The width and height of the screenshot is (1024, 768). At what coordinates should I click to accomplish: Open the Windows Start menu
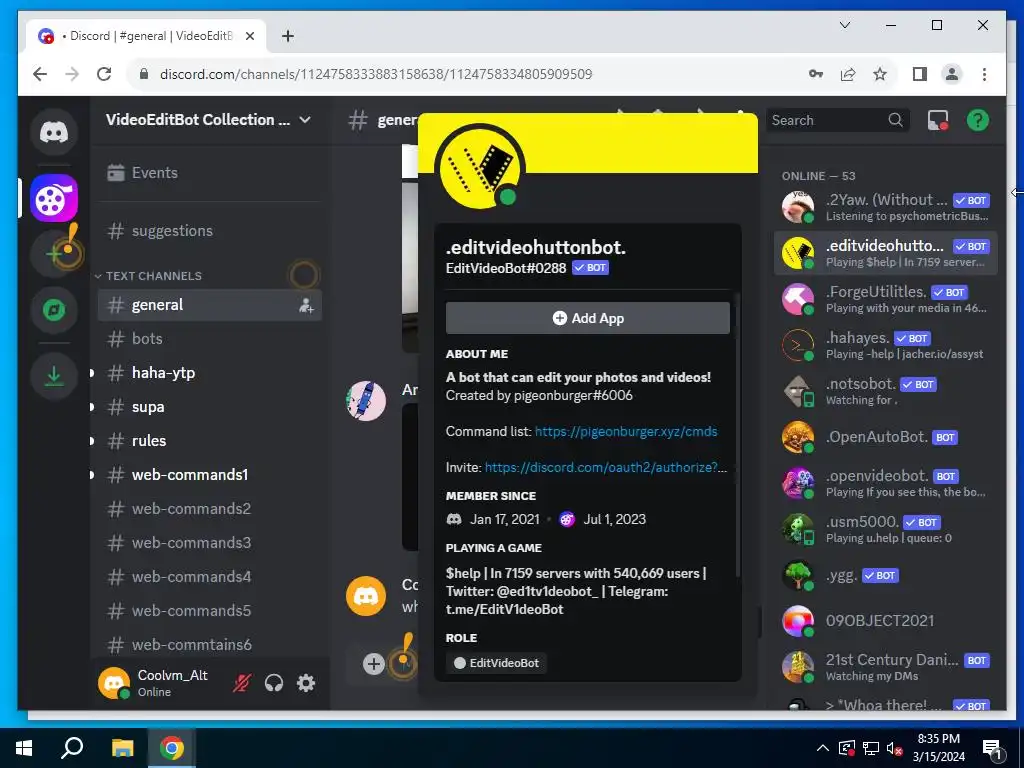tap(24, 748)
